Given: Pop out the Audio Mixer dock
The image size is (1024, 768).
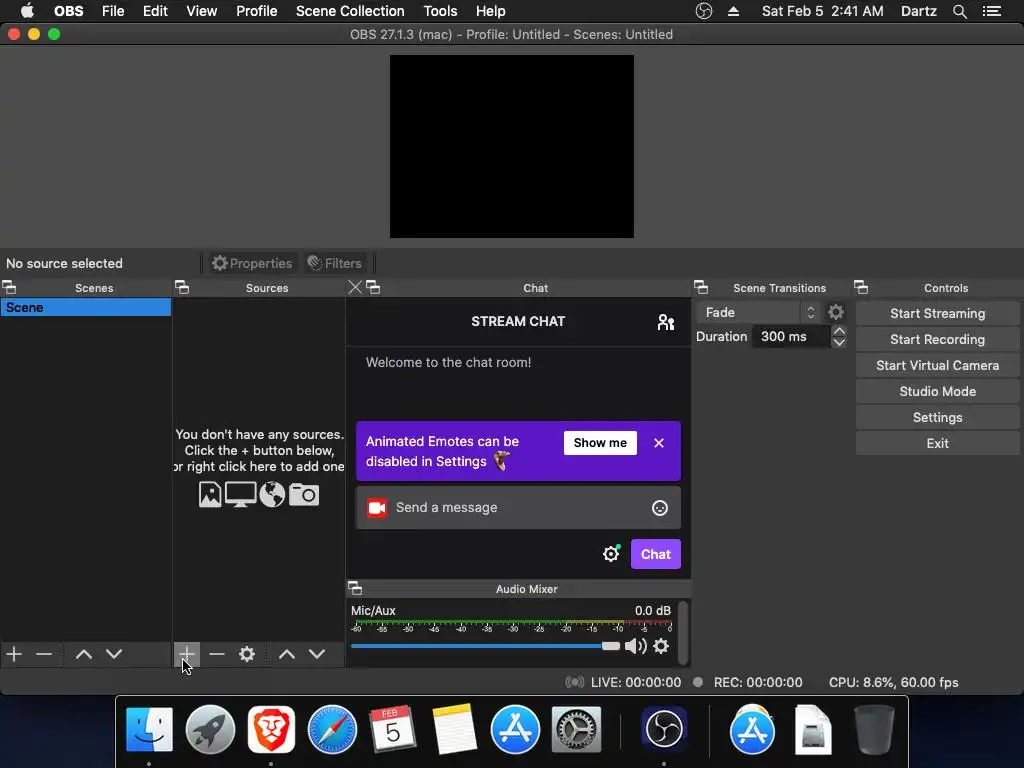Looking at the screenshot, I should tap(355, 588).
